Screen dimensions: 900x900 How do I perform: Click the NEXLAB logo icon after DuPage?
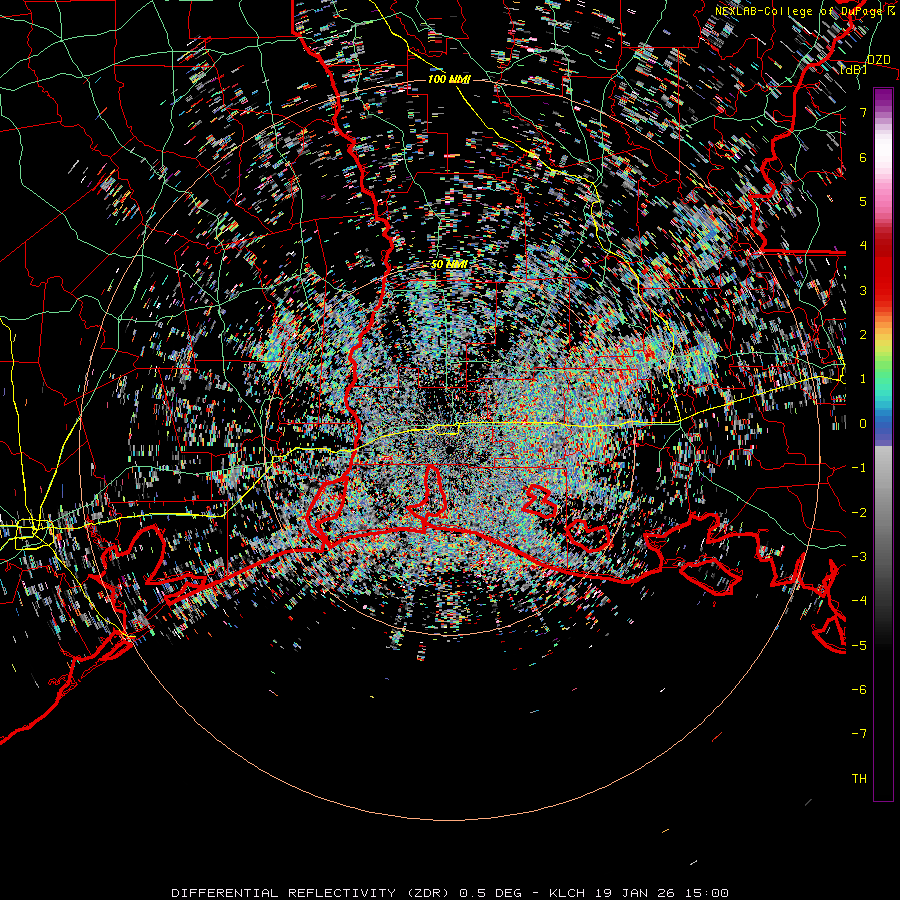pos(891,11)
